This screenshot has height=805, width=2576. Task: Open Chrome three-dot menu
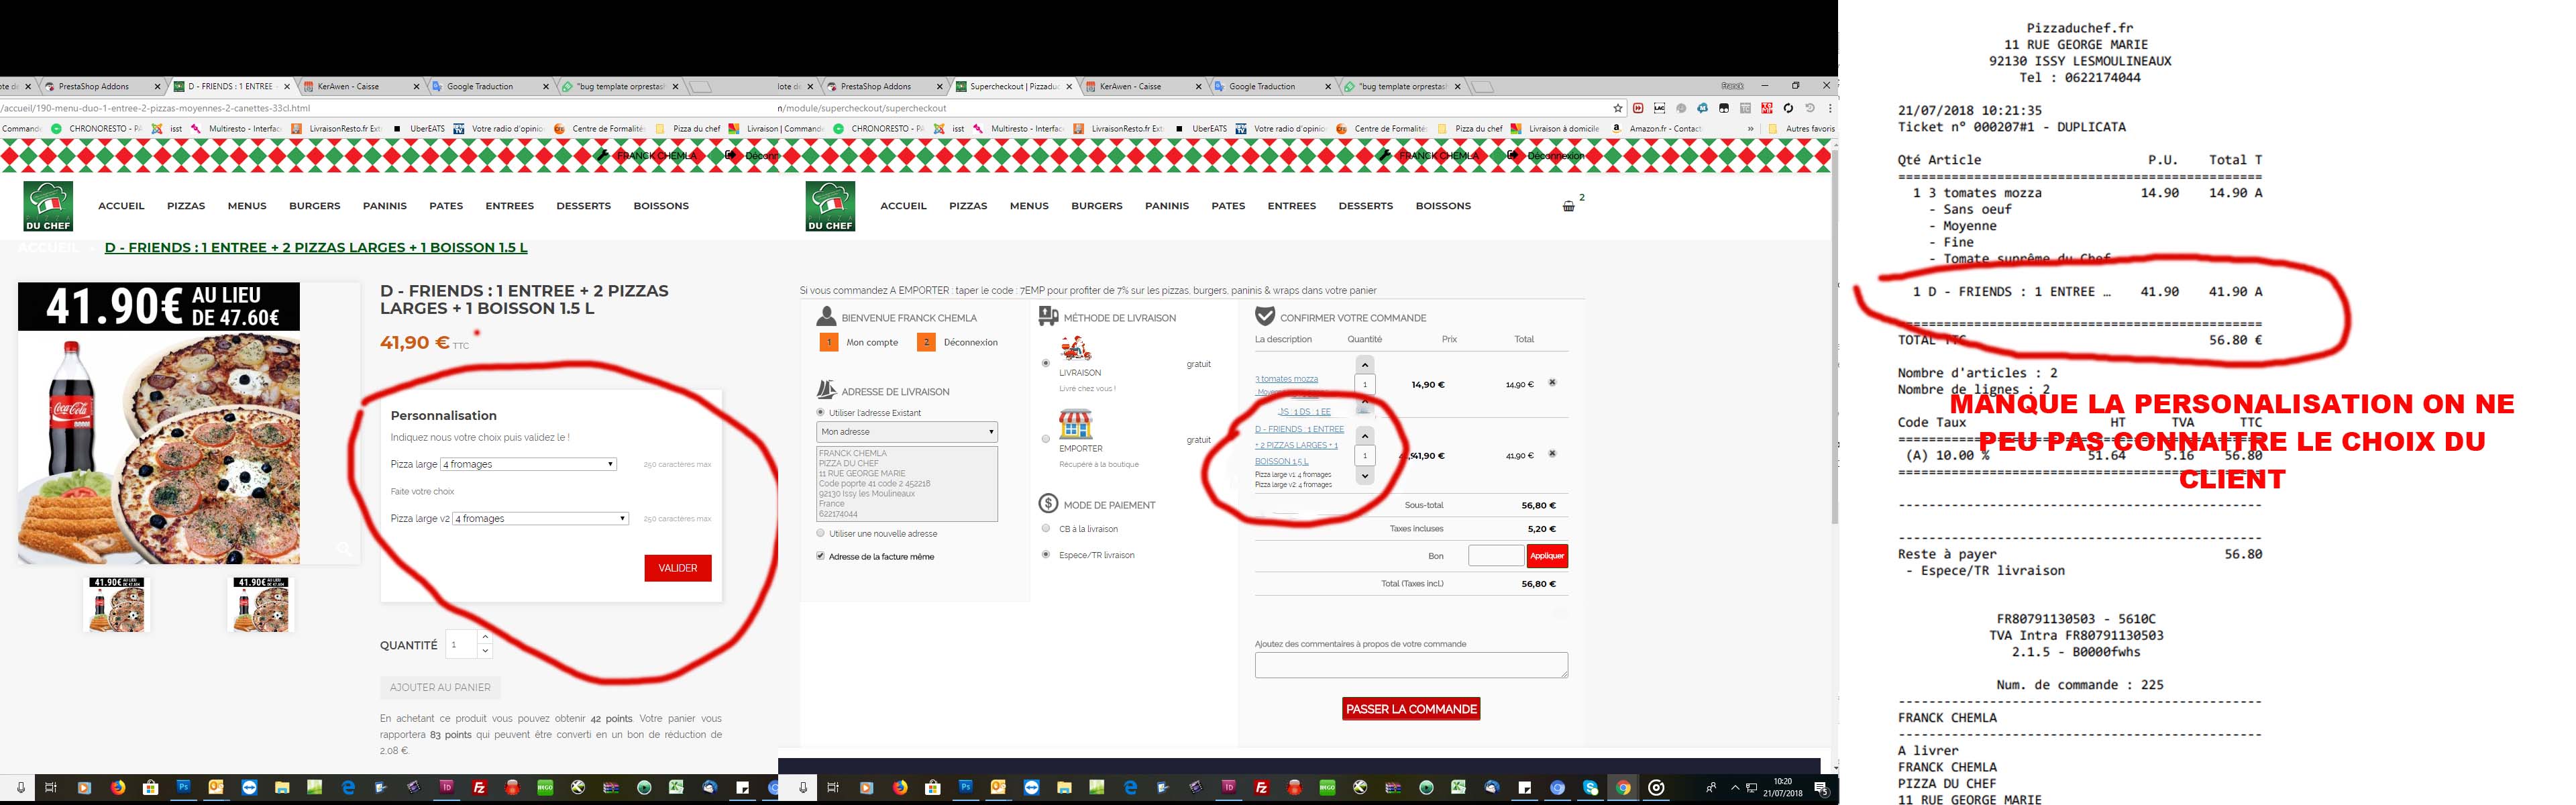(1830, 108)
